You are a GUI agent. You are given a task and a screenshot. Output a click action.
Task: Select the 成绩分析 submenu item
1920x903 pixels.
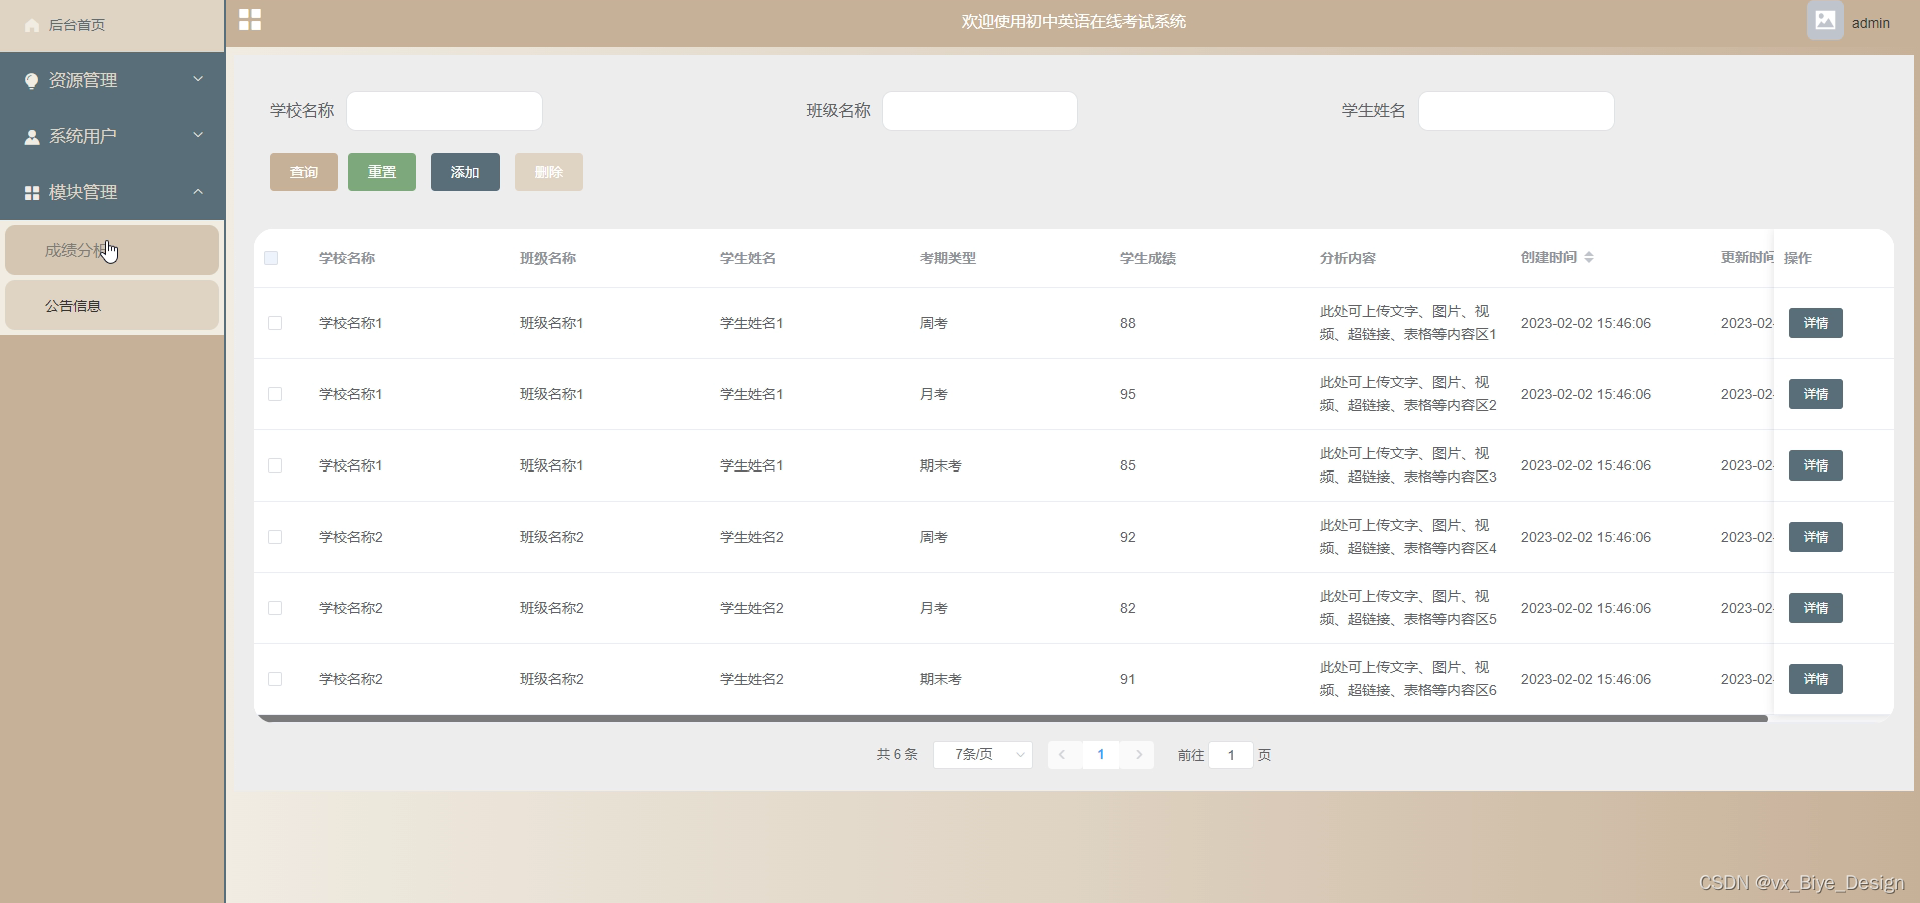coord(112,250)
